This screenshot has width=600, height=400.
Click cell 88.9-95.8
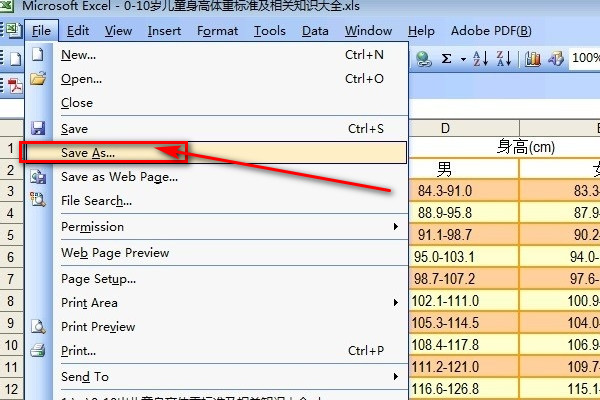(x=464, y=212)
